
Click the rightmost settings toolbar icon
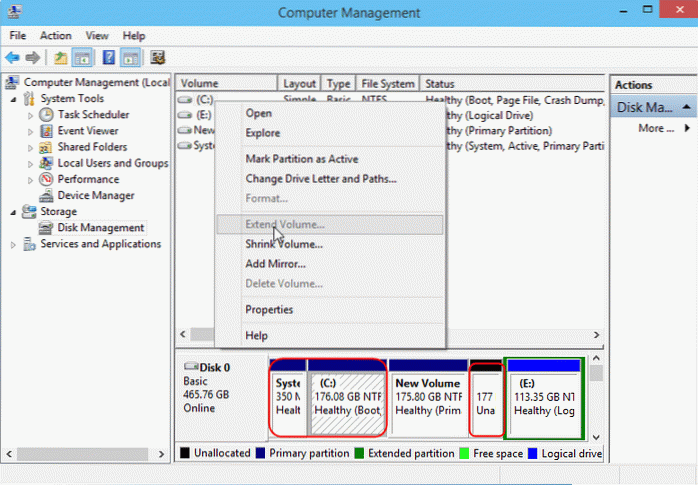pyautogui.click(x=158, y=58)
